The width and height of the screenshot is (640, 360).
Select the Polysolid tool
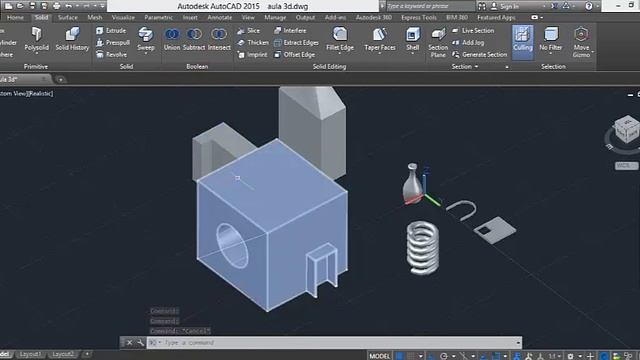click(x=36, y=40)
